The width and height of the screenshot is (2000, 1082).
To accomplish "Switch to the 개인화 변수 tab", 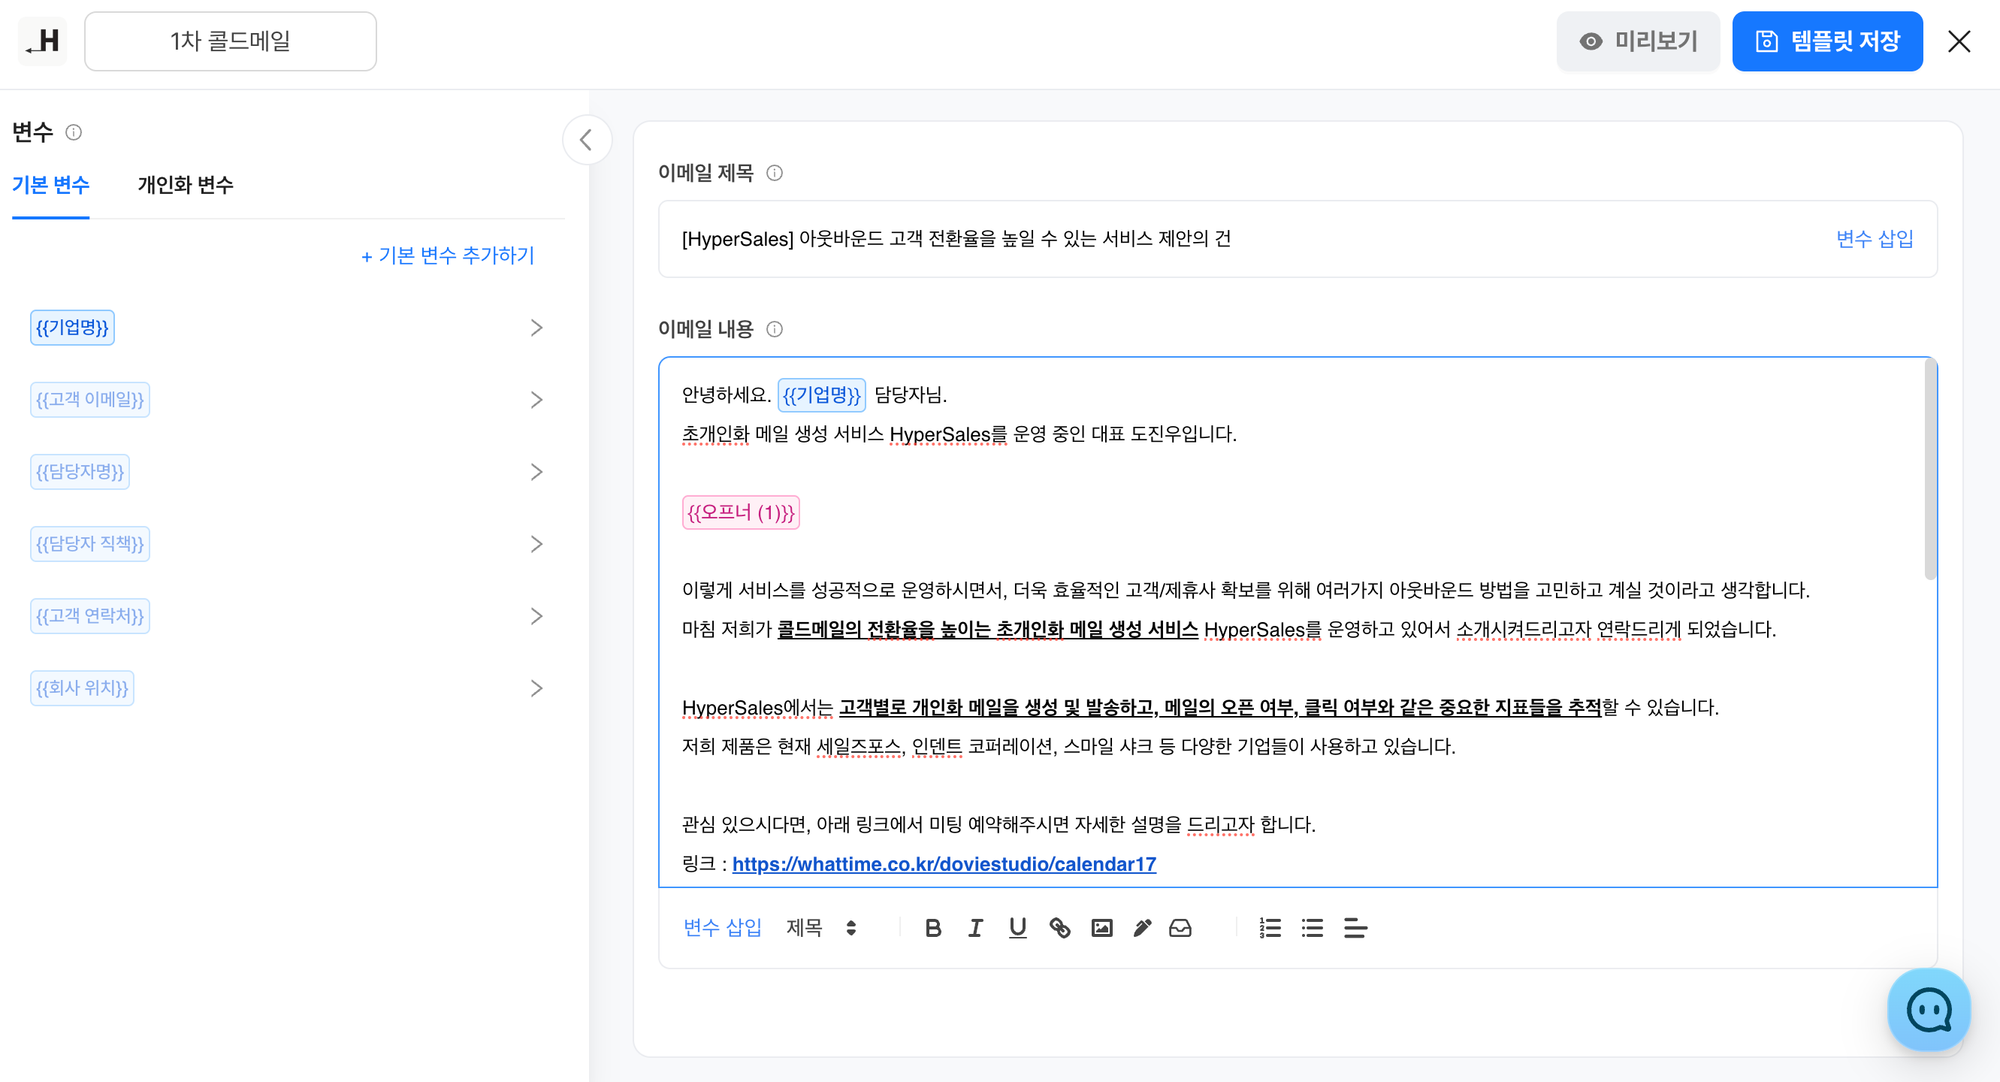I will pyautogui.click(x=185, y=185).
